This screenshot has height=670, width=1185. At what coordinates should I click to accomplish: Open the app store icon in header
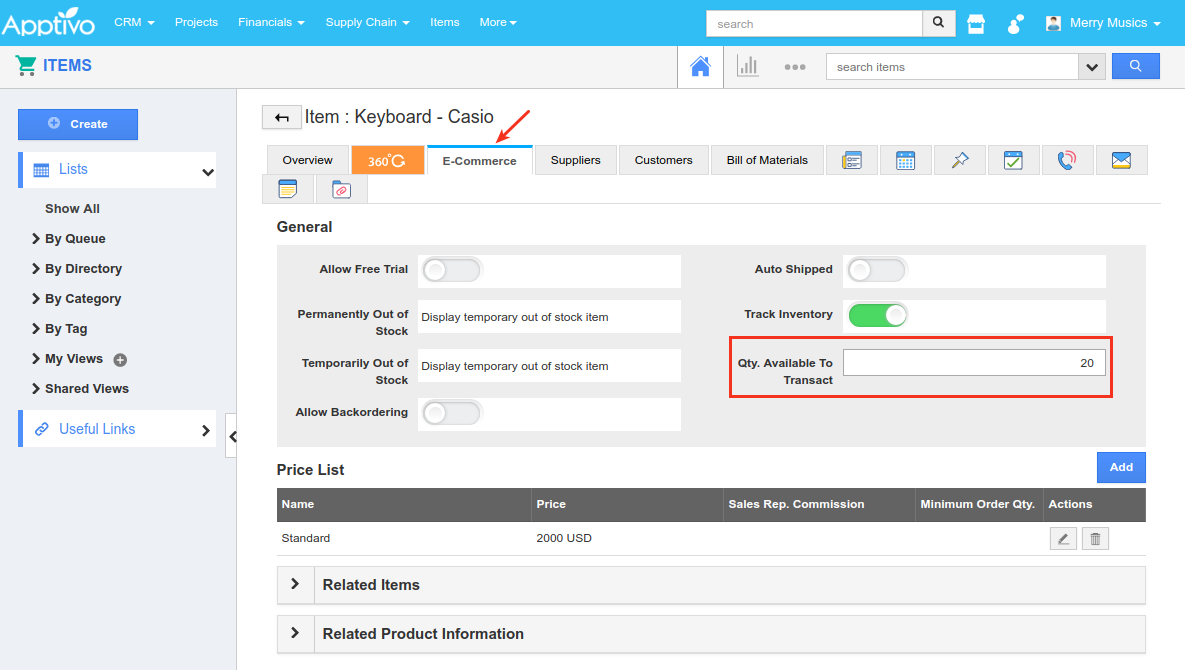tap(976, 23)
